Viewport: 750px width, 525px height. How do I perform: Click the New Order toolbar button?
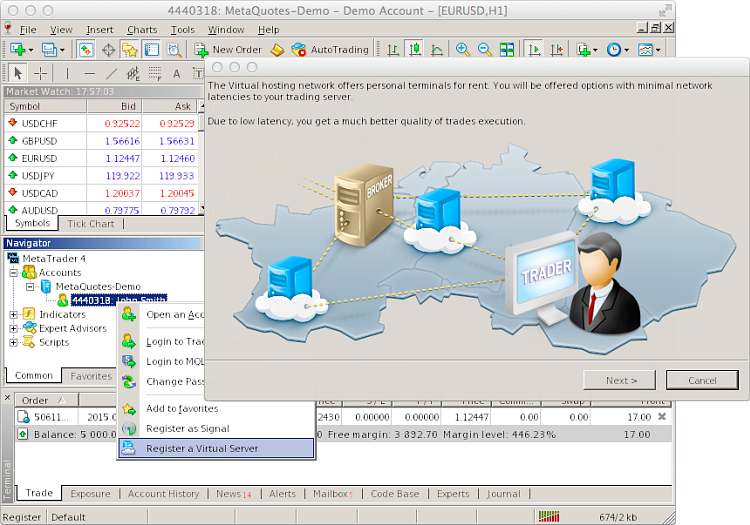click(227, 49)
